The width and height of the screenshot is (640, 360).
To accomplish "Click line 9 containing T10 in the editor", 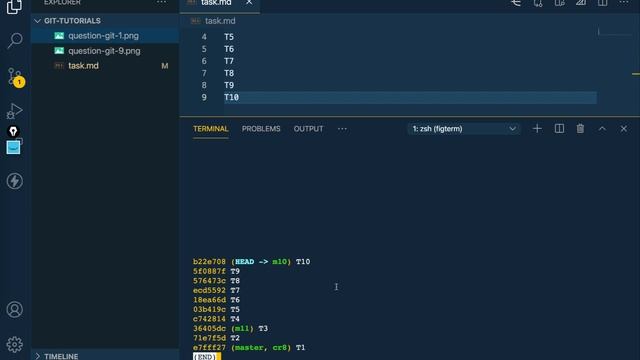I will tap(410, 97).
